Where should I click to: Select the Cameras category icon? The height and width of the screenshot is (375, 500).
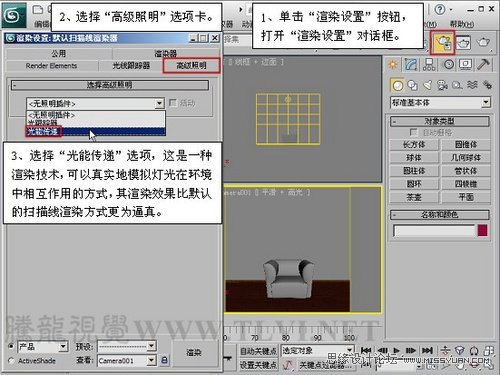tap(442, 86)
